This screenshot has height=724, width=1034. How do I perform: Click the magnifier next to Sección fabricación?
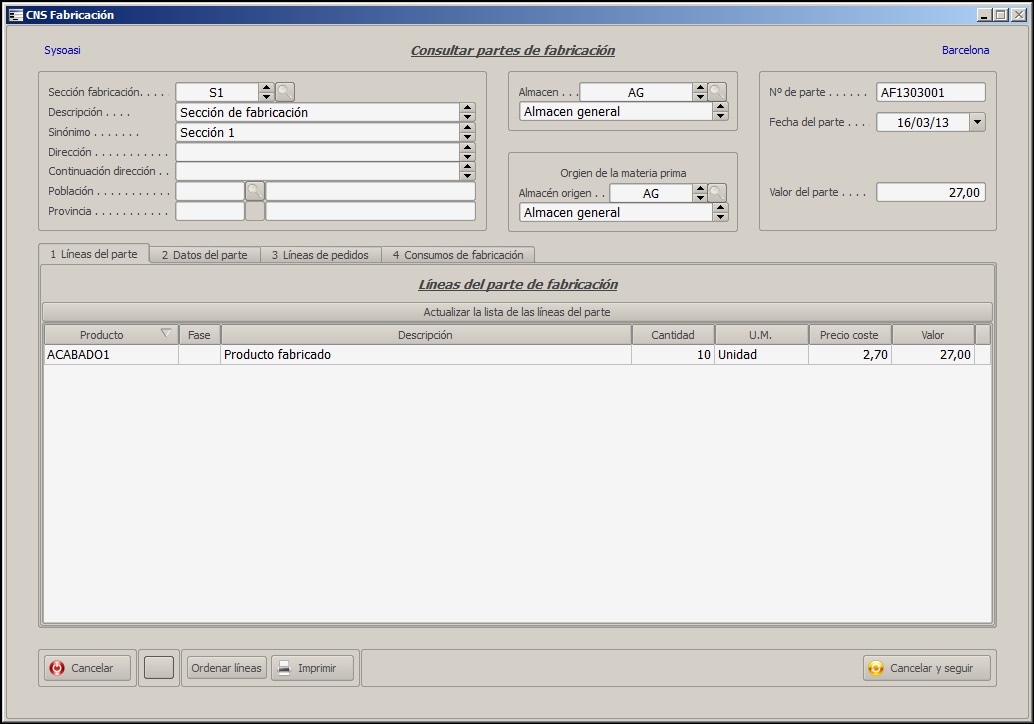(x=285, y=92)
